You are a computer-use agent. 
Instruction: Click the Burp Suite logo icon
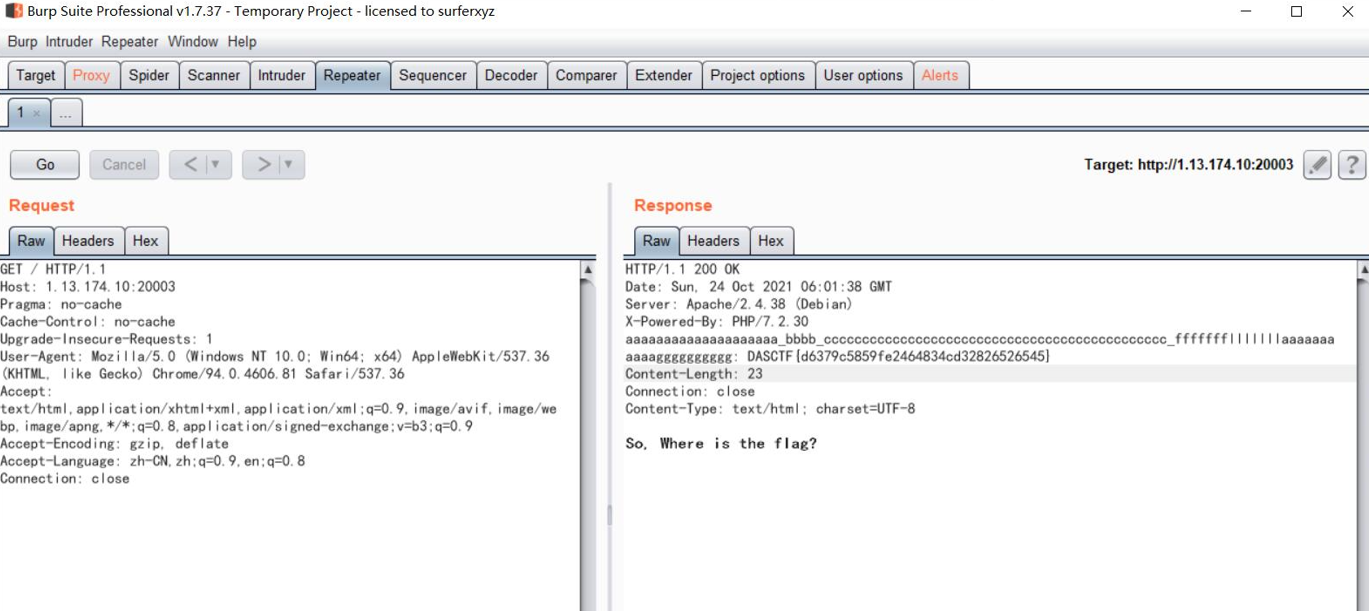(x=13, y=12)
